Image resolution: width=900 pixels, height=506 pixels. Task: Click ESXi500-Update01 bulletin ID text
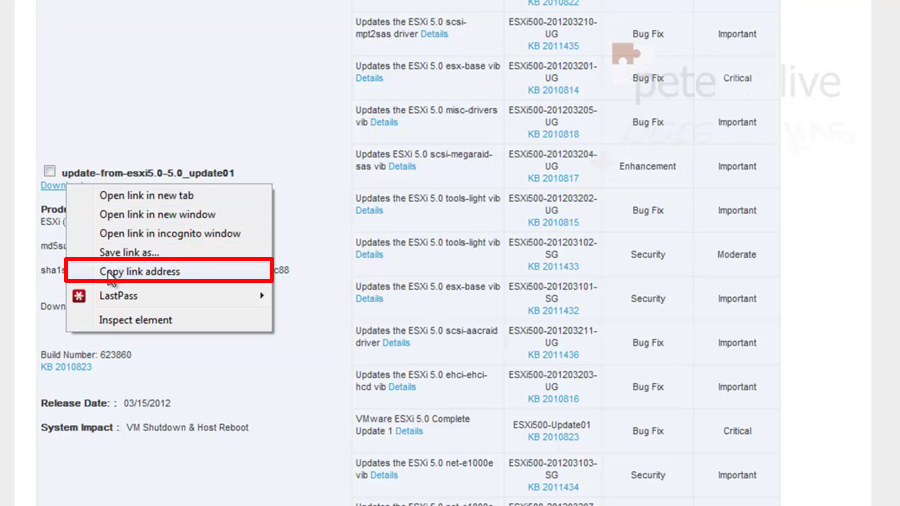552,425
